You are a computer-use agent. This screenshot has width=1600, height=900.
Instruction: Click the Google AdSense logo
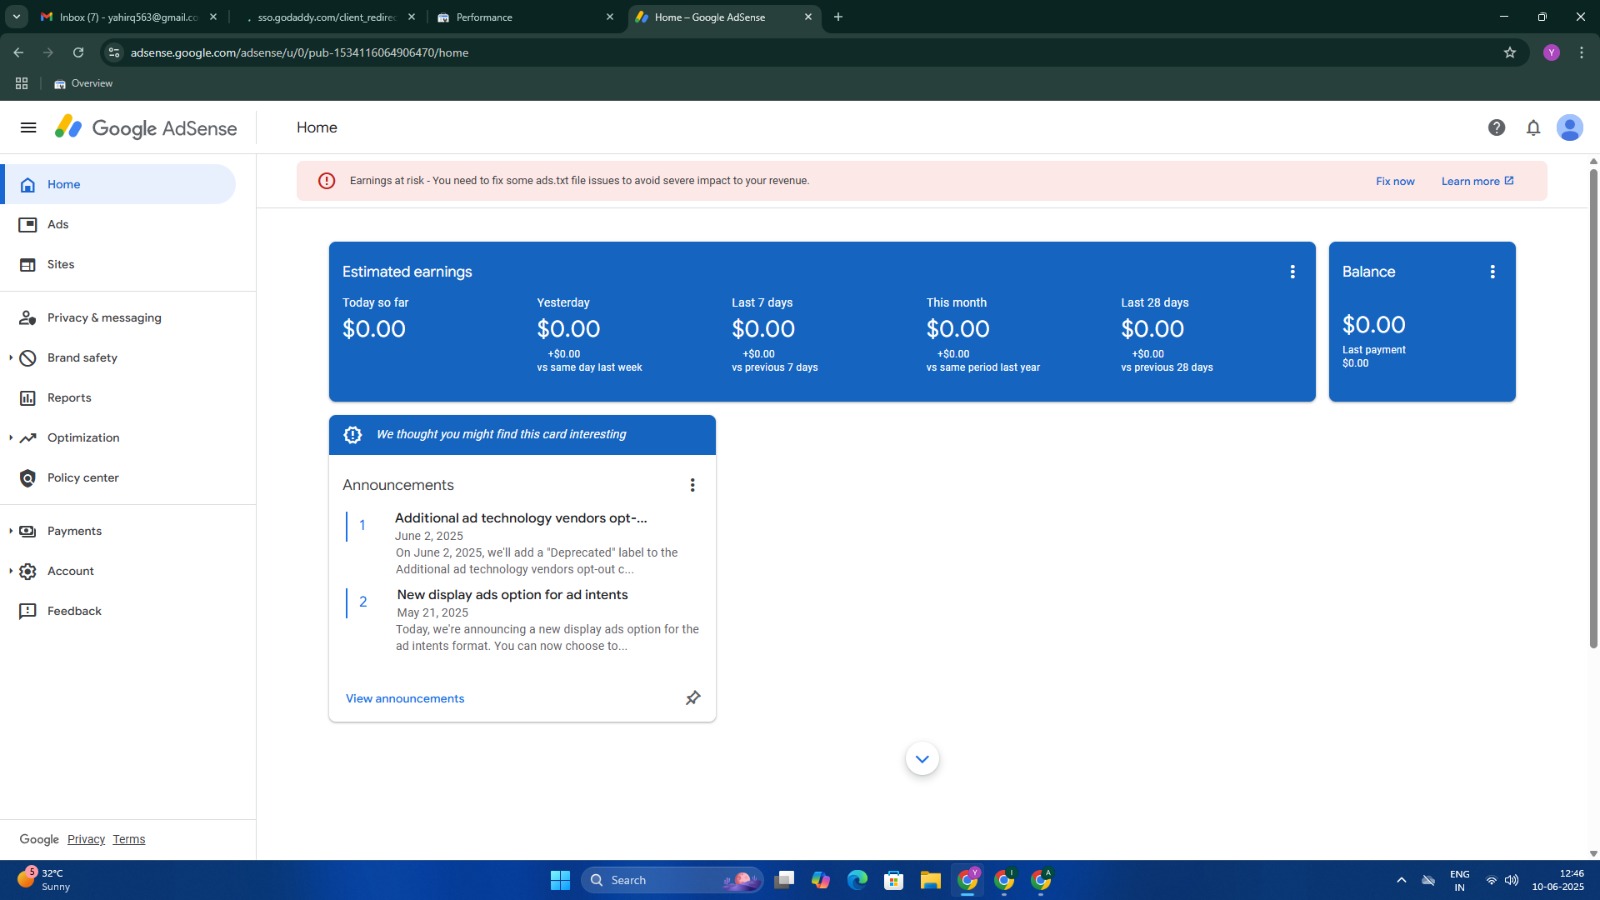point(146,128)
